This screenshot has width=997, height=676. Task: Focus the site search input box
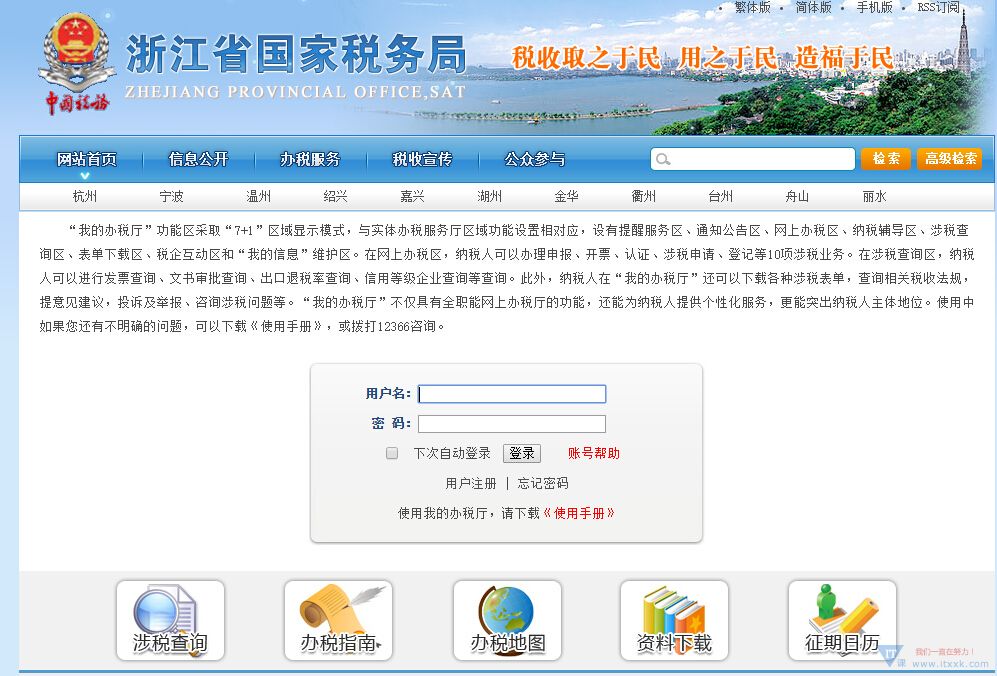[x=753, y=159]
